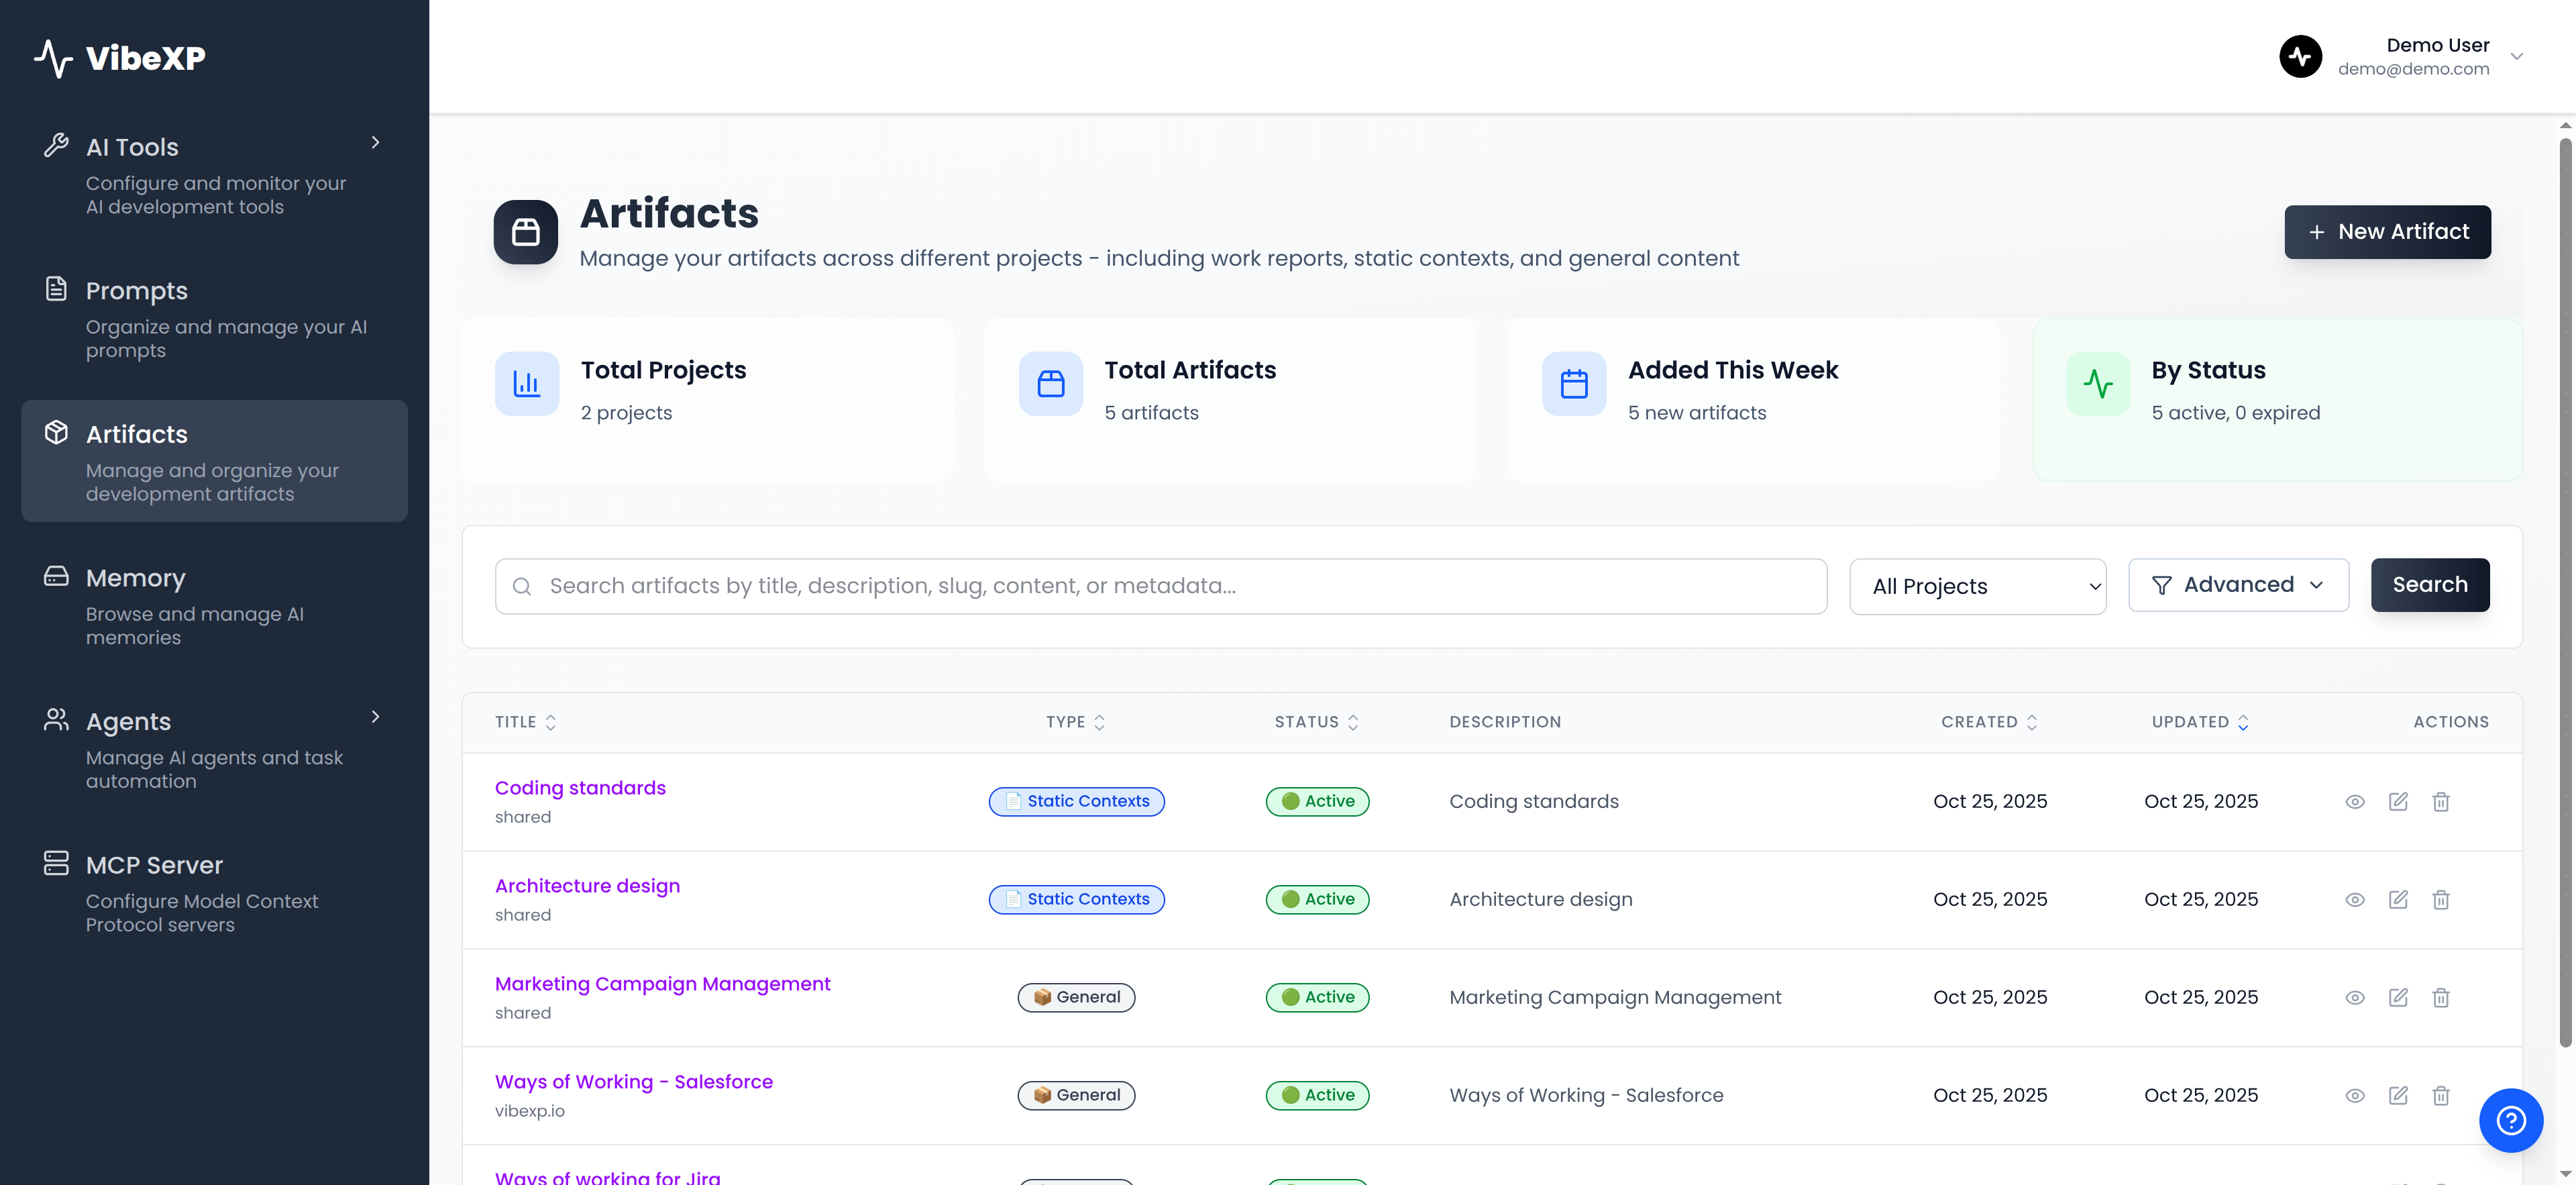
Task: Click the New Artifact button
Action: pyautogui.click(x=2387, y=232)
